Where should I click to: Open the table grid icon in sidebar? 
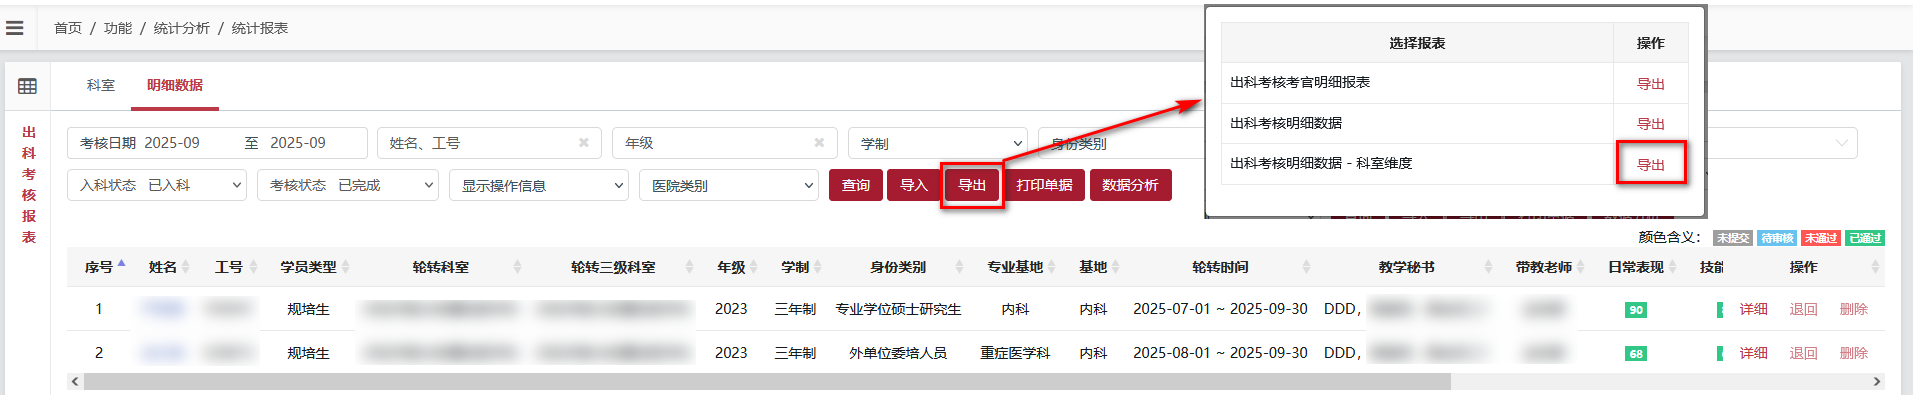click(x=27, y=86)
